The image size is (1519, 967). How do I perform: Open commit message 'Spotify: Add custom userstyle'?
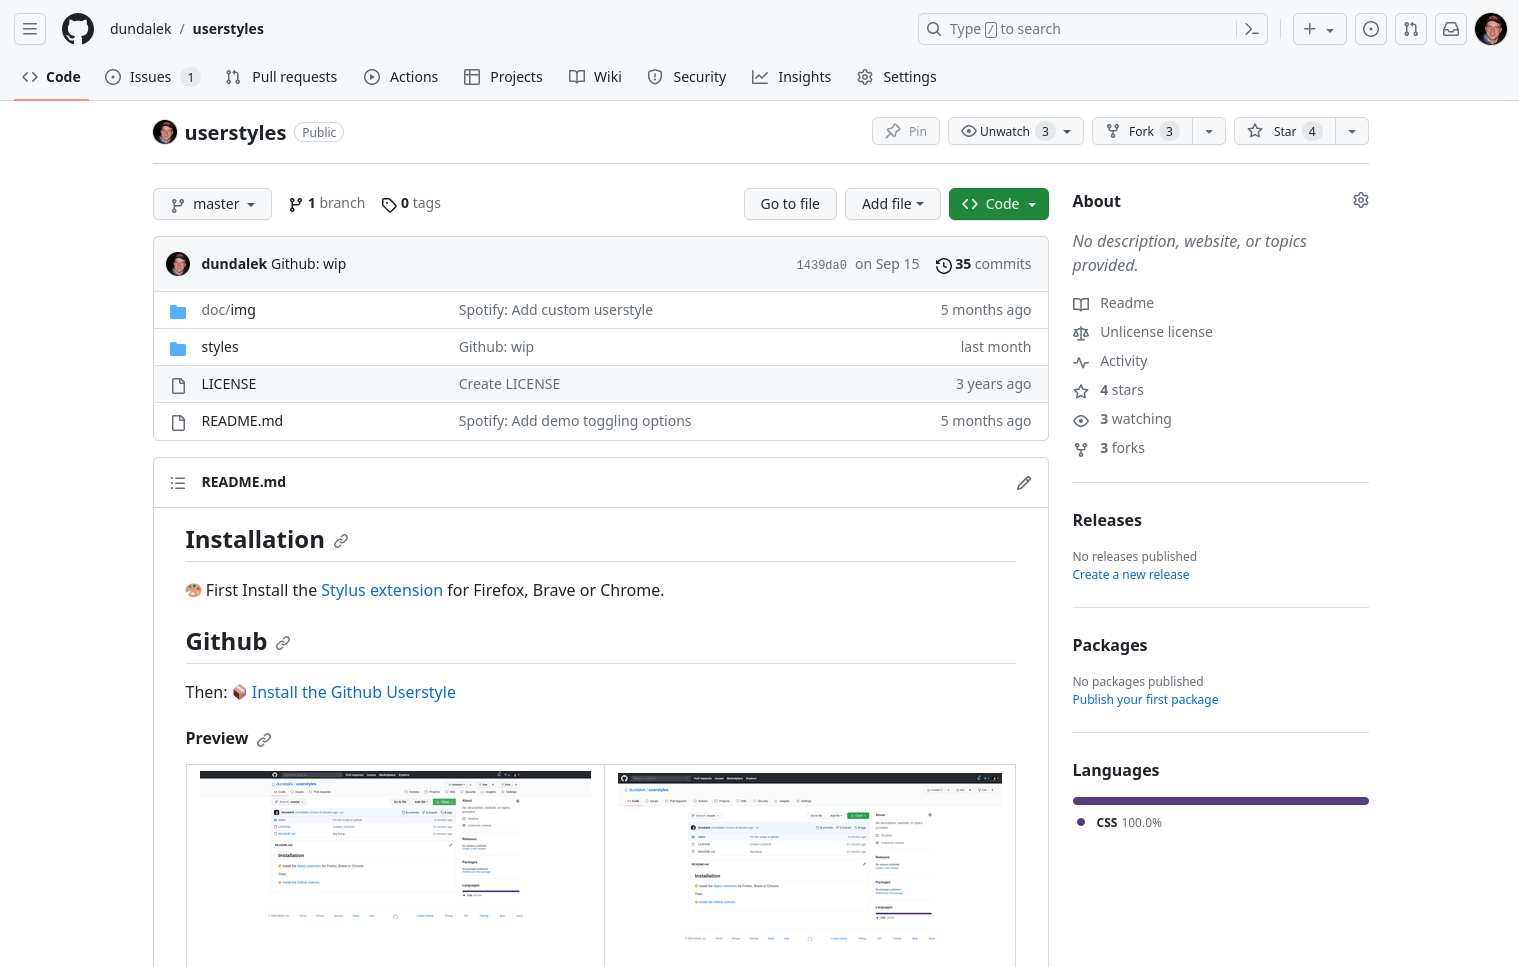coord(556,310)
